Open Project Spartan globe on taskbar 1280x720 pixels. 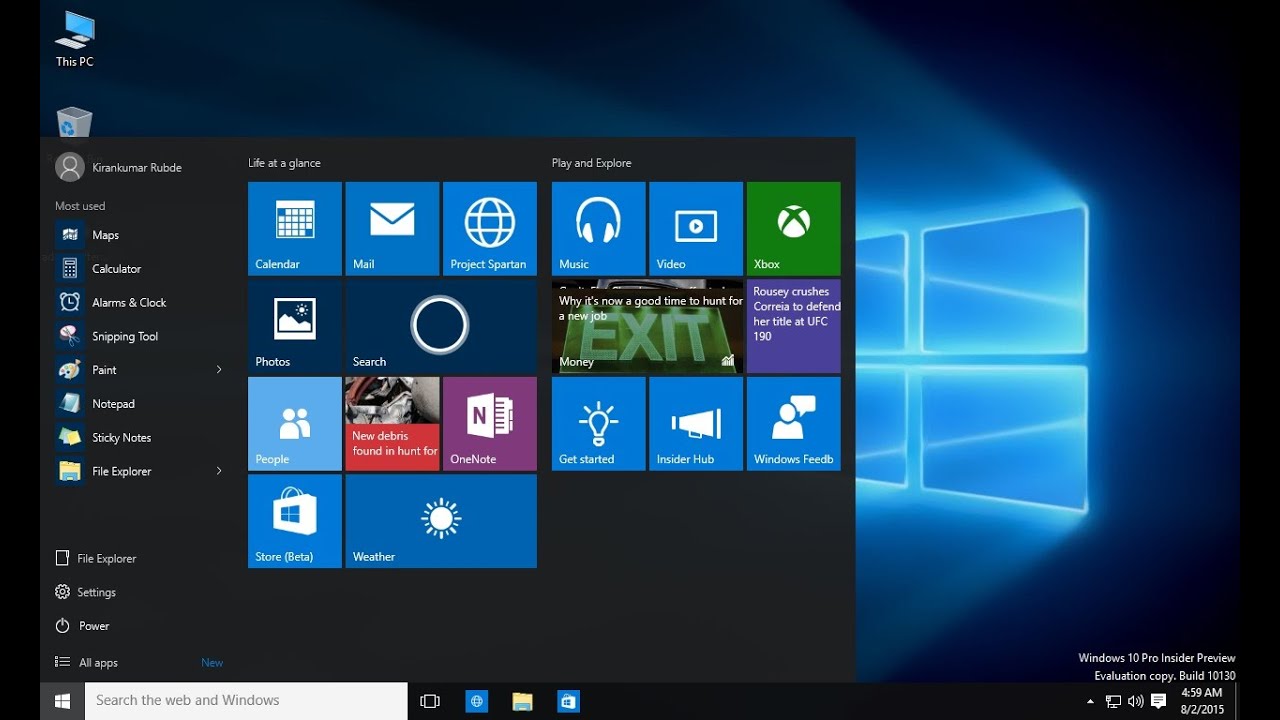(476, 701)
